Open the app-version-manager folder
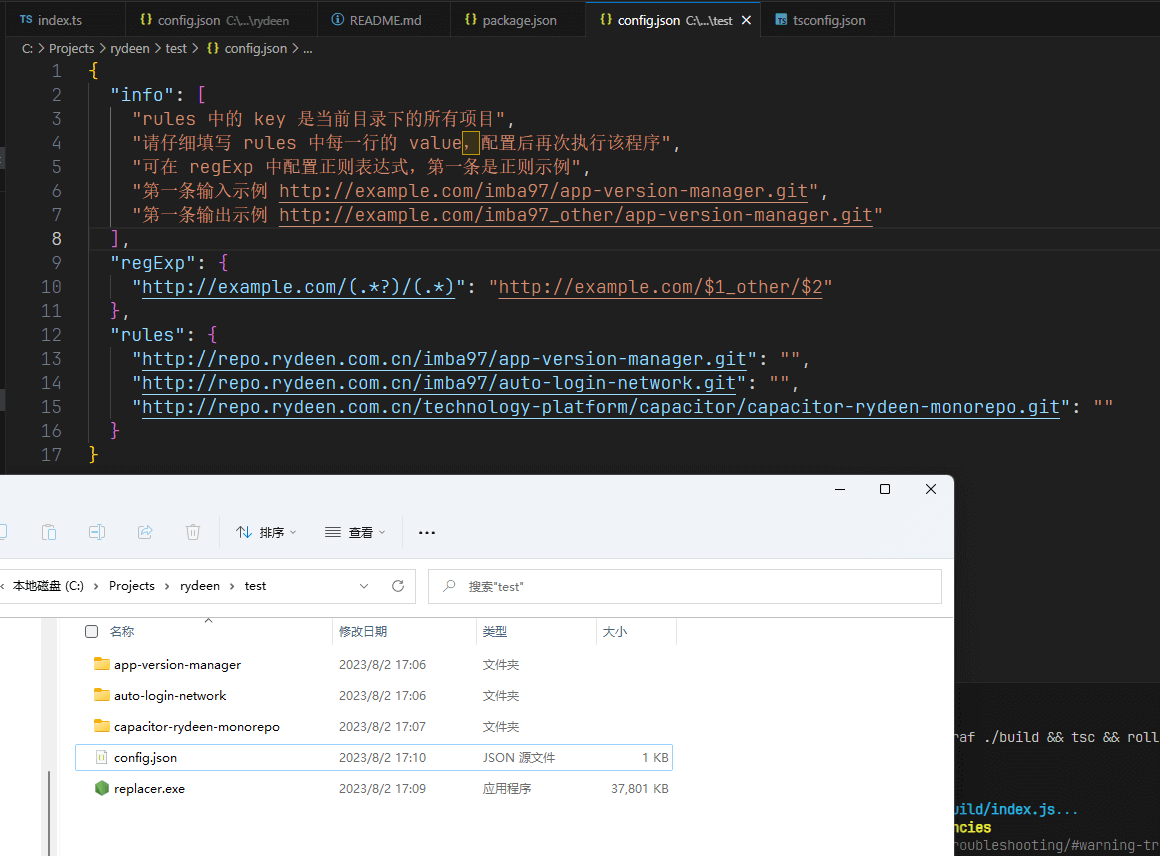 click(177, 664)
